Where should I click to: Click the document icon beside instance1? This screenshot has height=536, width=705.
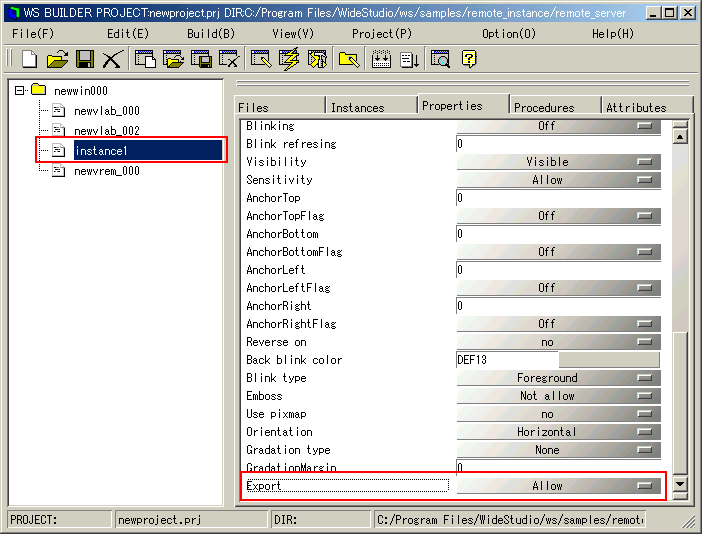58,150
